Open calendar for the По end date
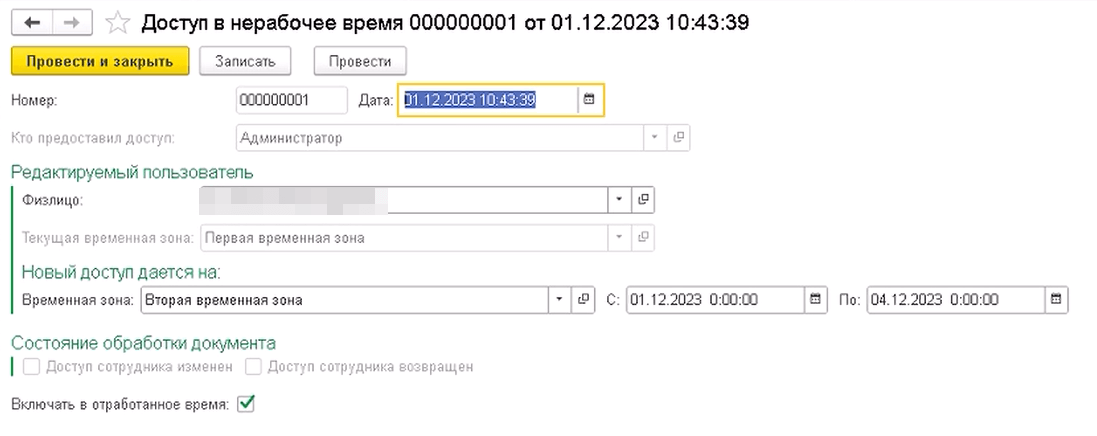 pos(1055,299)
